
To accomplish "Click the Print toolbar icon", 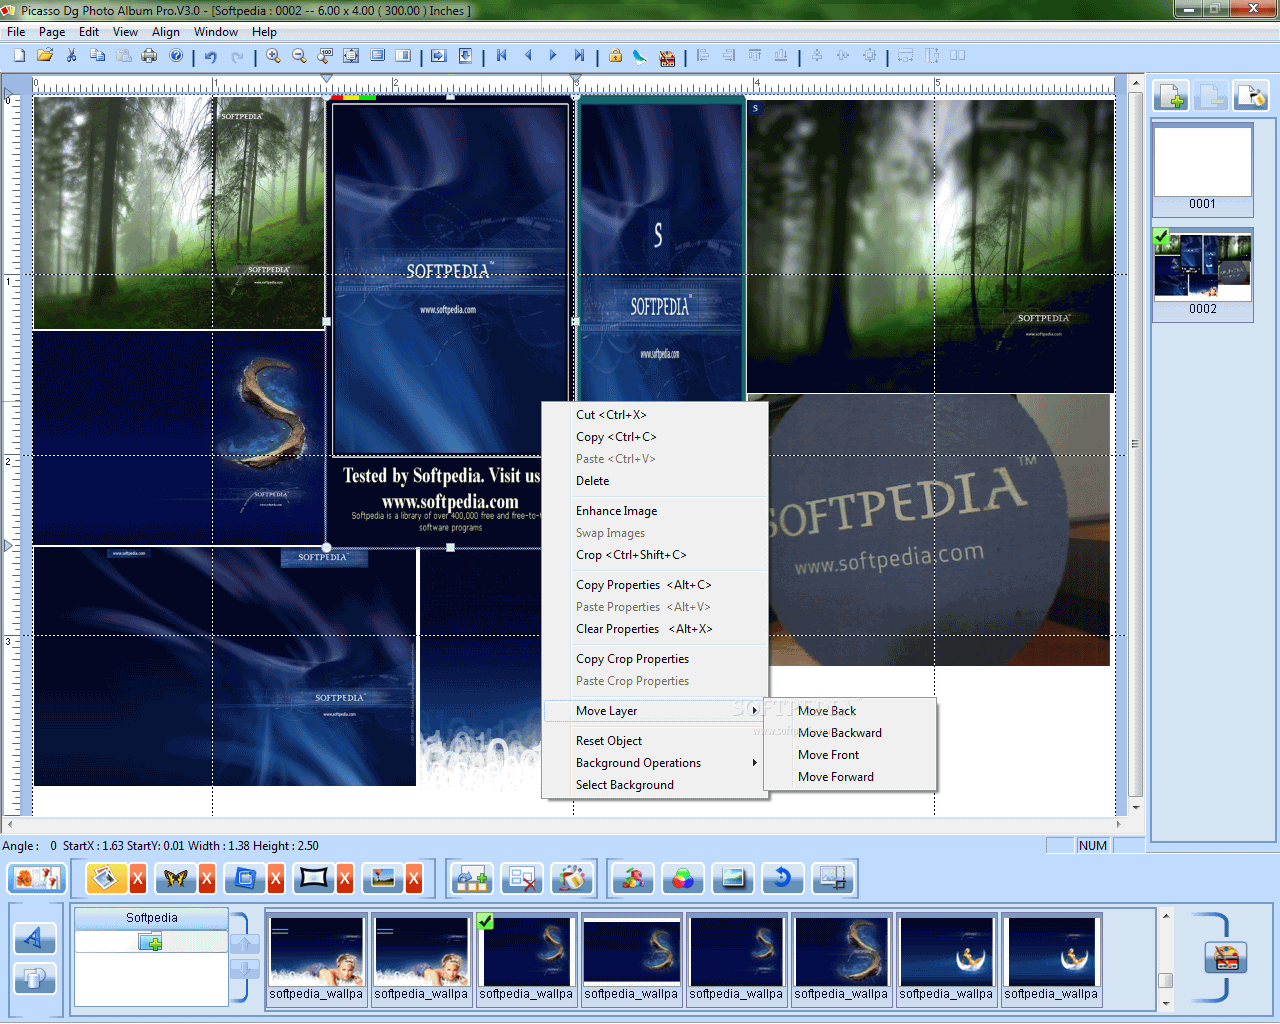I will pos(149,56).
